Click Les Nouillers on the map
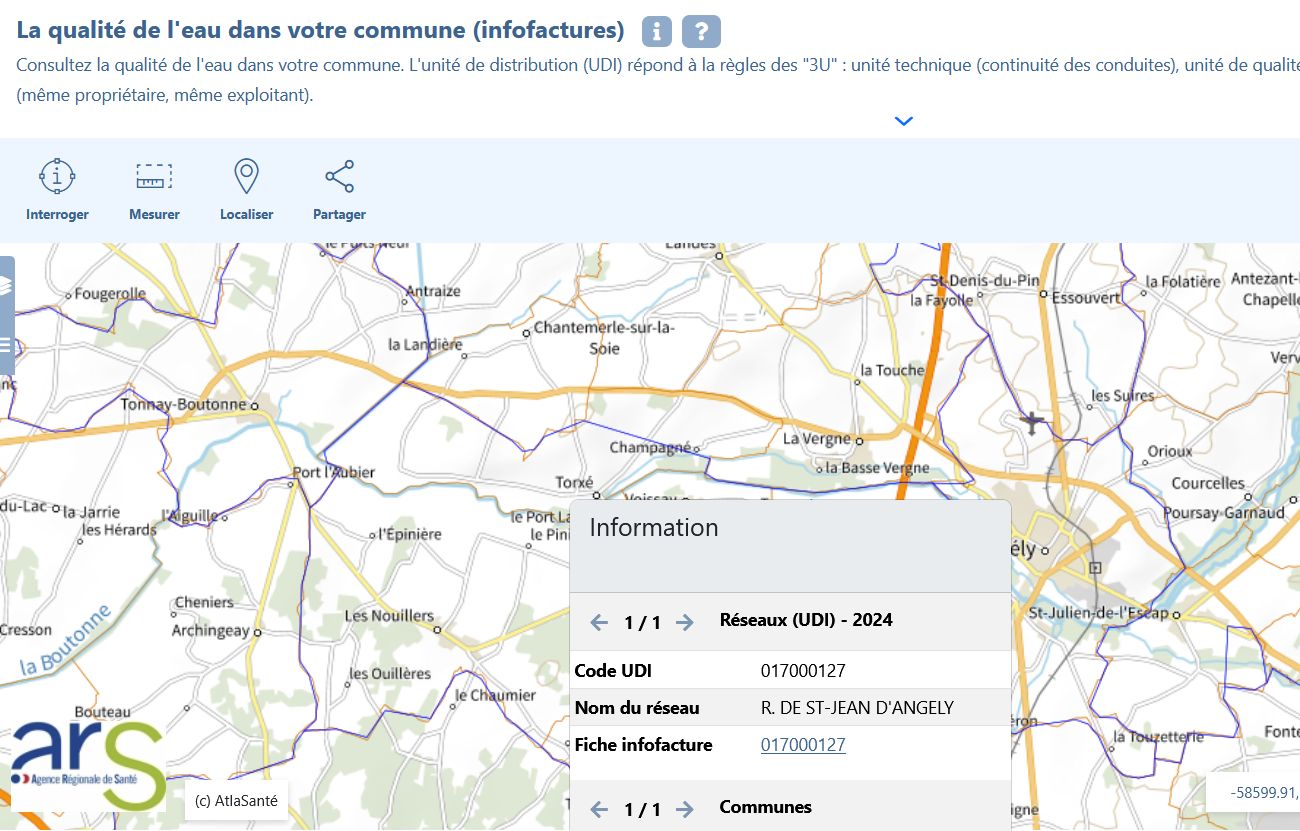This screenshot has width=1300, height=831. point(389,616)
